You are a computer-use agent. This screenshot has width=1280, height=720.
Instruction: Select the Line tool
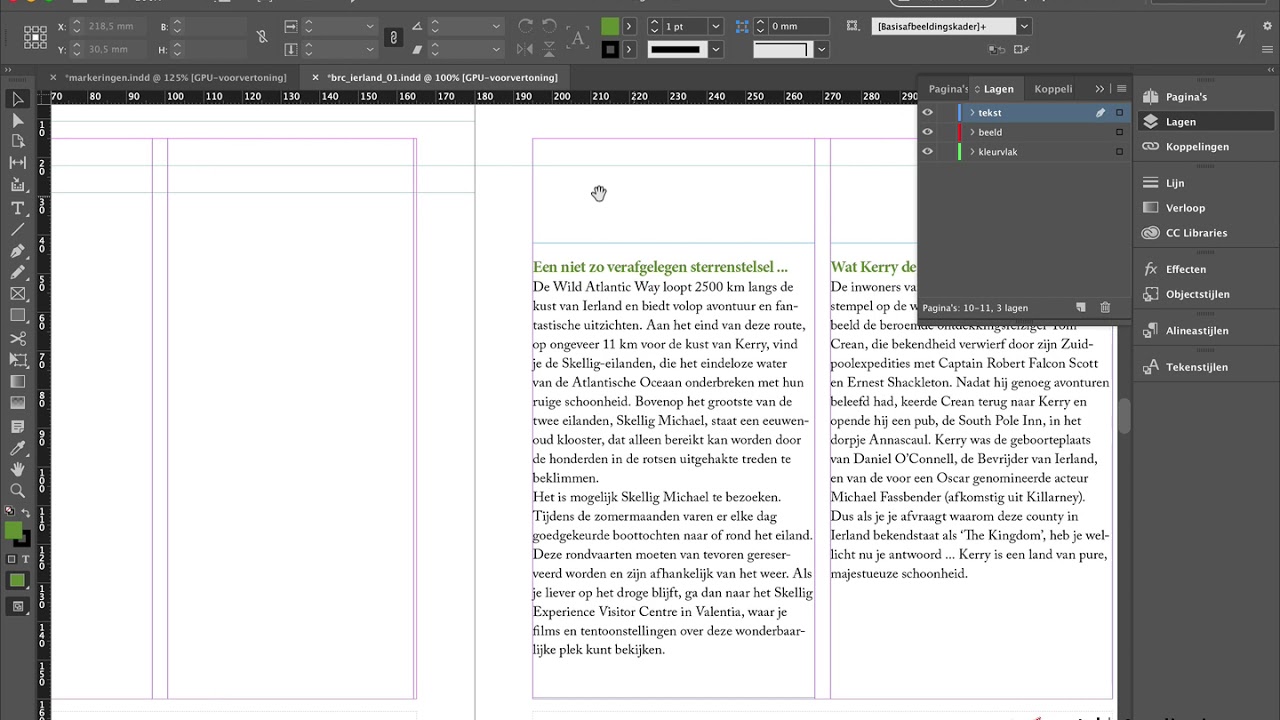[x=17, y=229]
